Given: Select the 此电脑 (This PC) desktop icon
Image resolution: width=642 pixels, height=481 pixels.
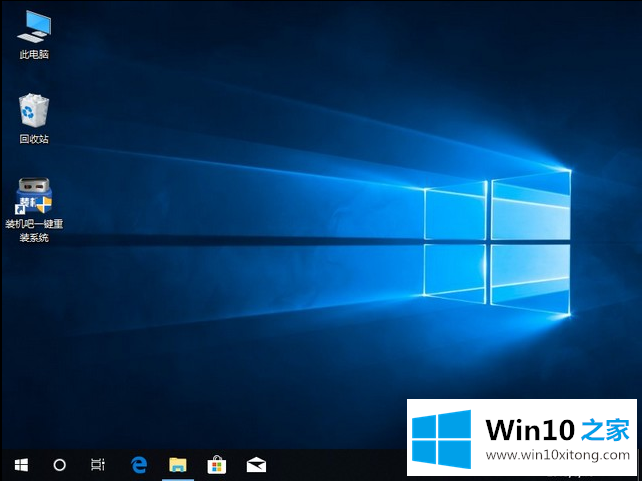Looking at the screenshot, I should point(34,25).
